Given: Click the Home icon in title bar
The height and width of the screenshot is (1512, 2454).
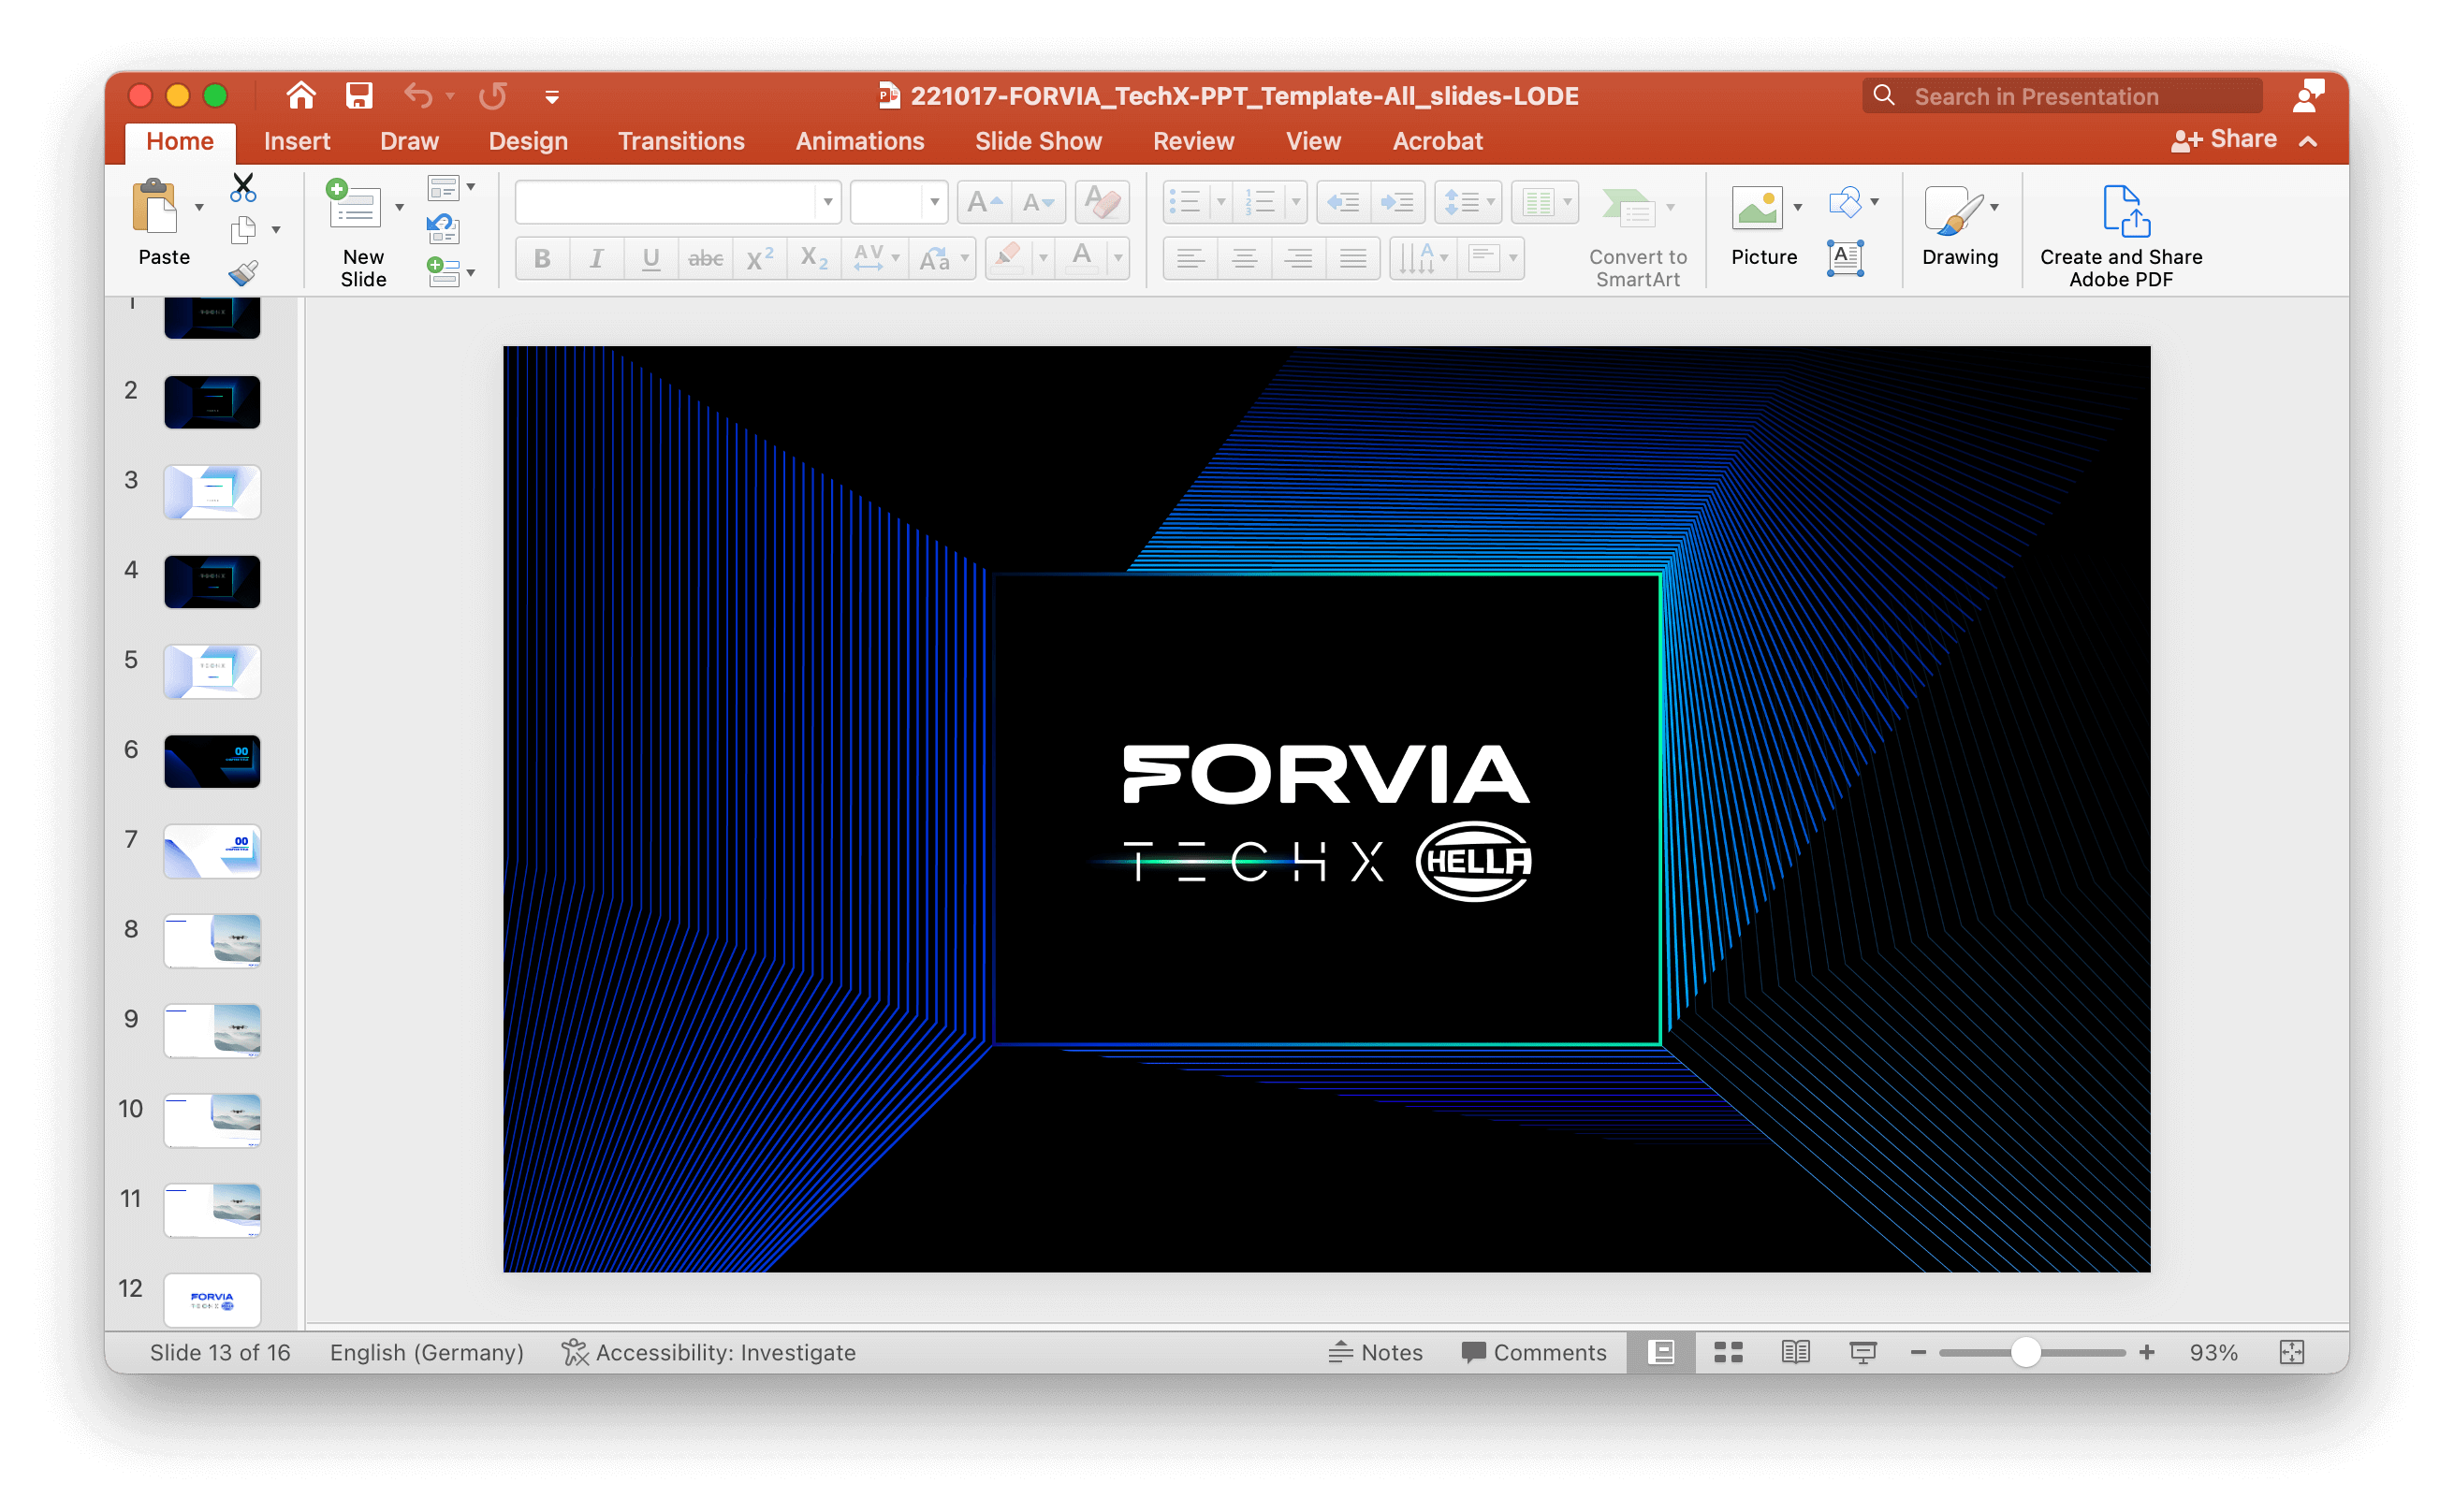Looking at the screenshot, I should click(x=300, y=96).
